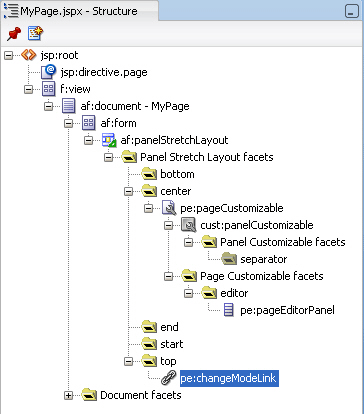Click the cust:panelCustomizable icon
Viewport: 364px width, 414px height.
[189, 225]
